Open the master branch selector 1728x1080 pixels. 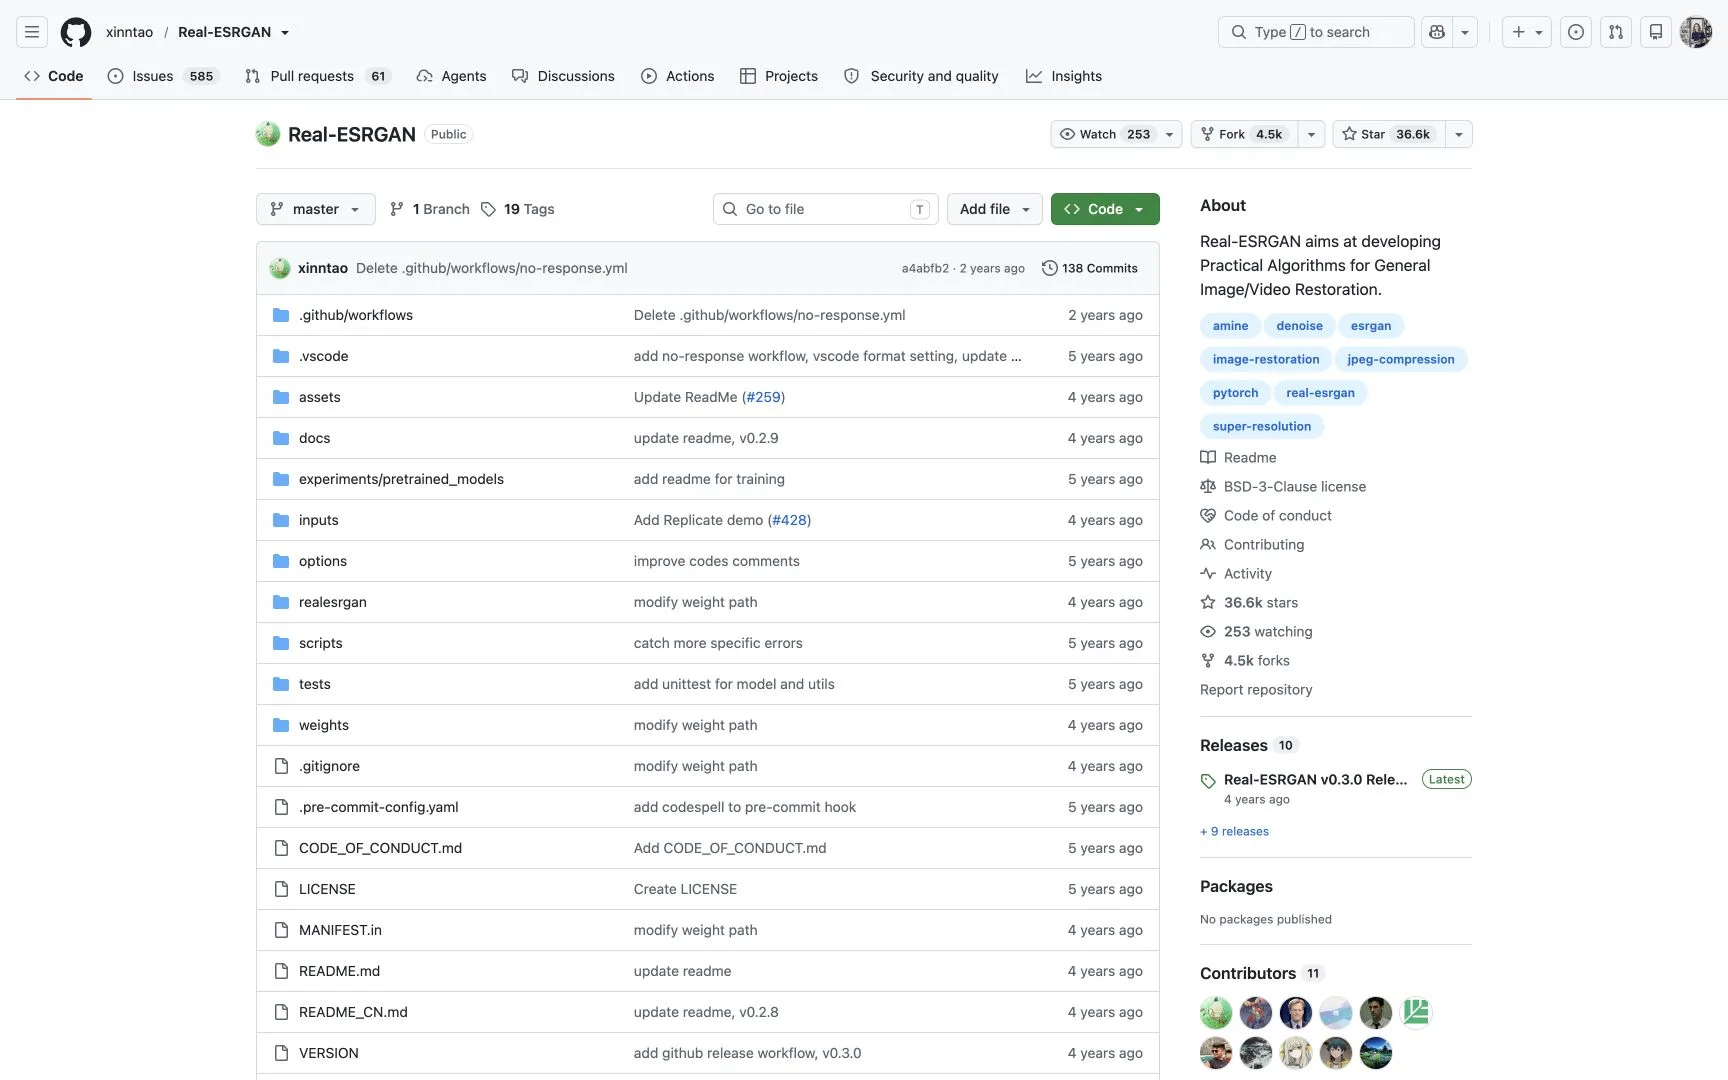pyautogui.click(x=316, y=209)
